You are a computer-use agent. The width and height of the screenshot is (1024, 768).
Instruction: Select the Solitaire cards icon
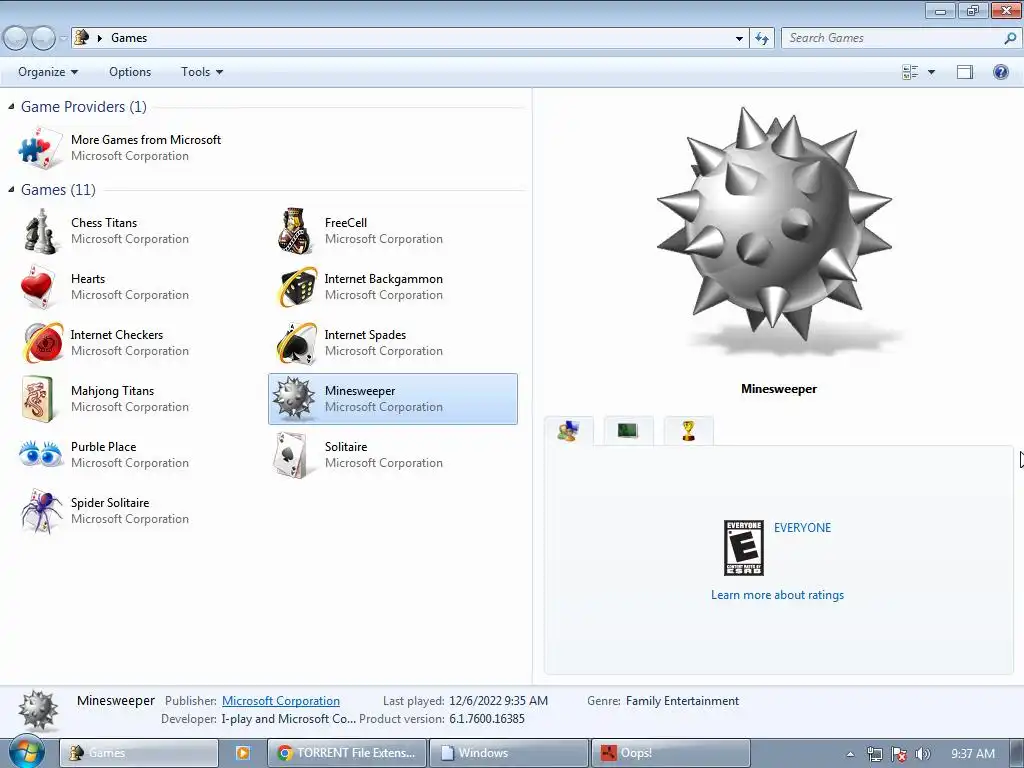pos(291,455)
